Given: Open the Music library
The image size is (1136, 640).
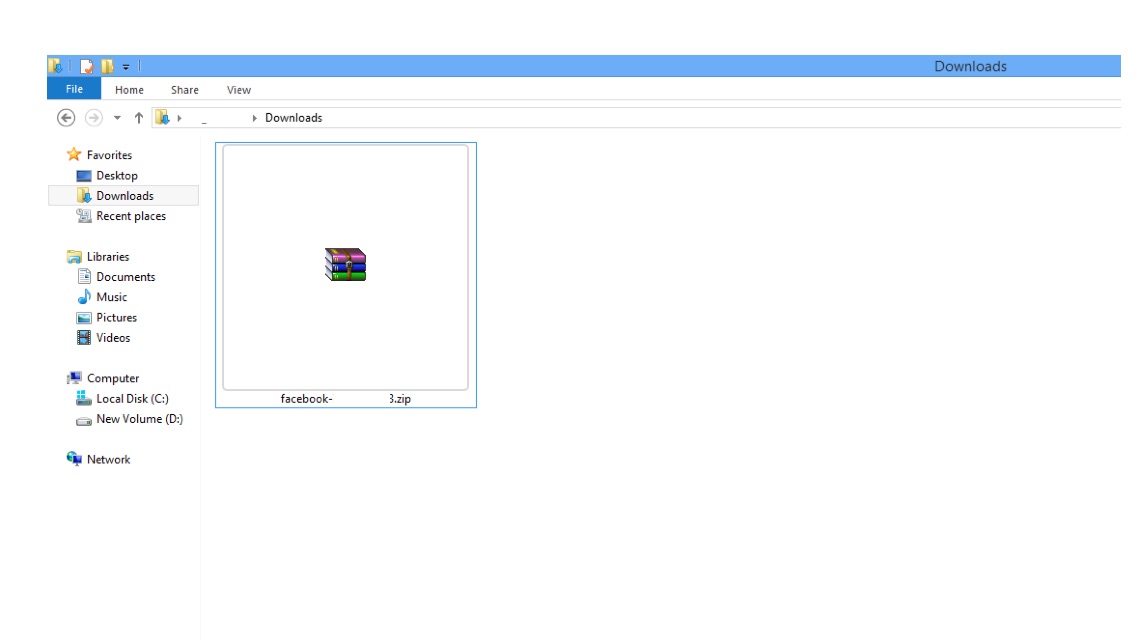Looking at the screenshot, I should [112, 297].
